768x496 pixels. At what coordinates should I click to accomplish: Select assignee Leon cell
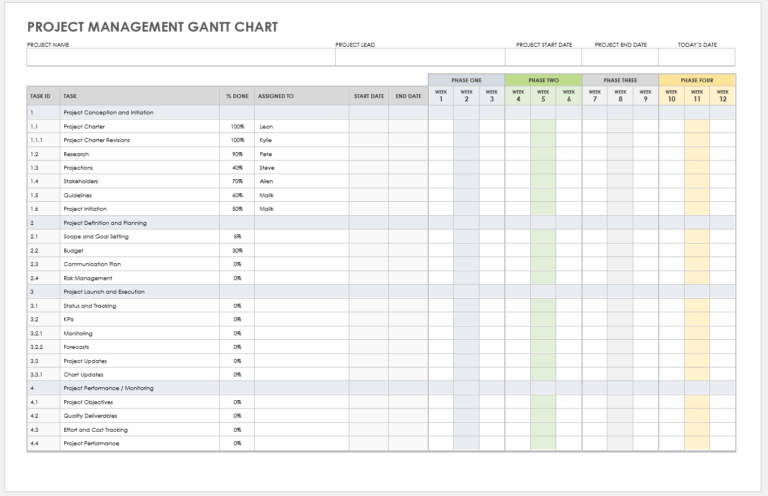pyautogui.click(x=302, y=126)
